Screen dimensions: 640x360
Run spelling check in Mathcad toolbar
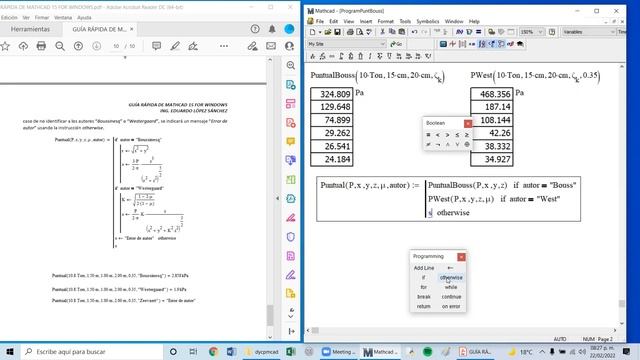coord(369,32)
